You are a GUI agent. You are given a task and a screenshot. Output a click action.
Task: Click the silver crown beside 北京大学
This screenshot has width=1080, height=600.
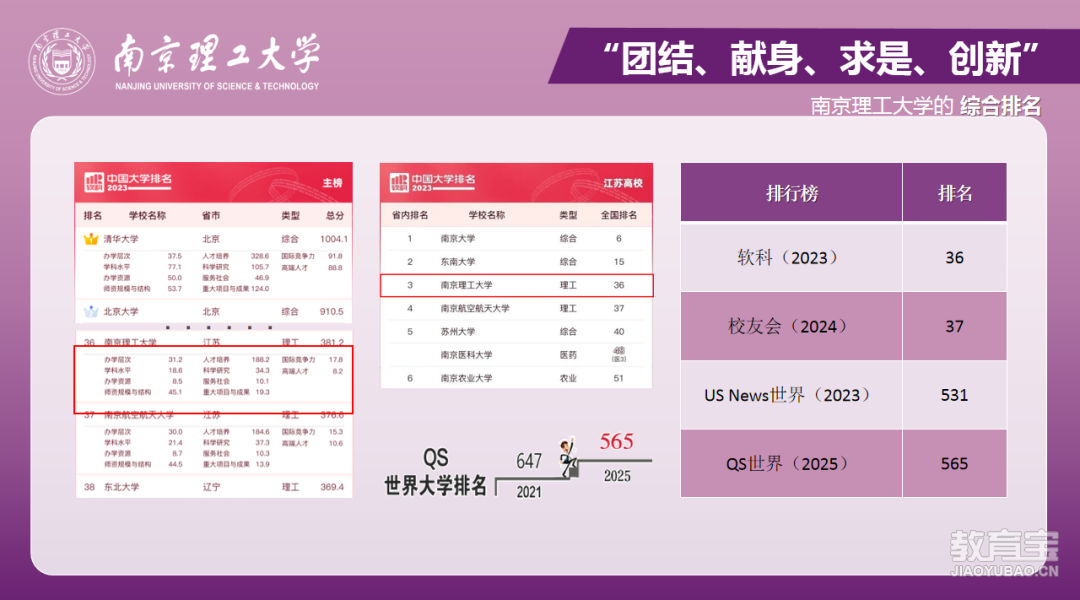click(x=91, y=311)
